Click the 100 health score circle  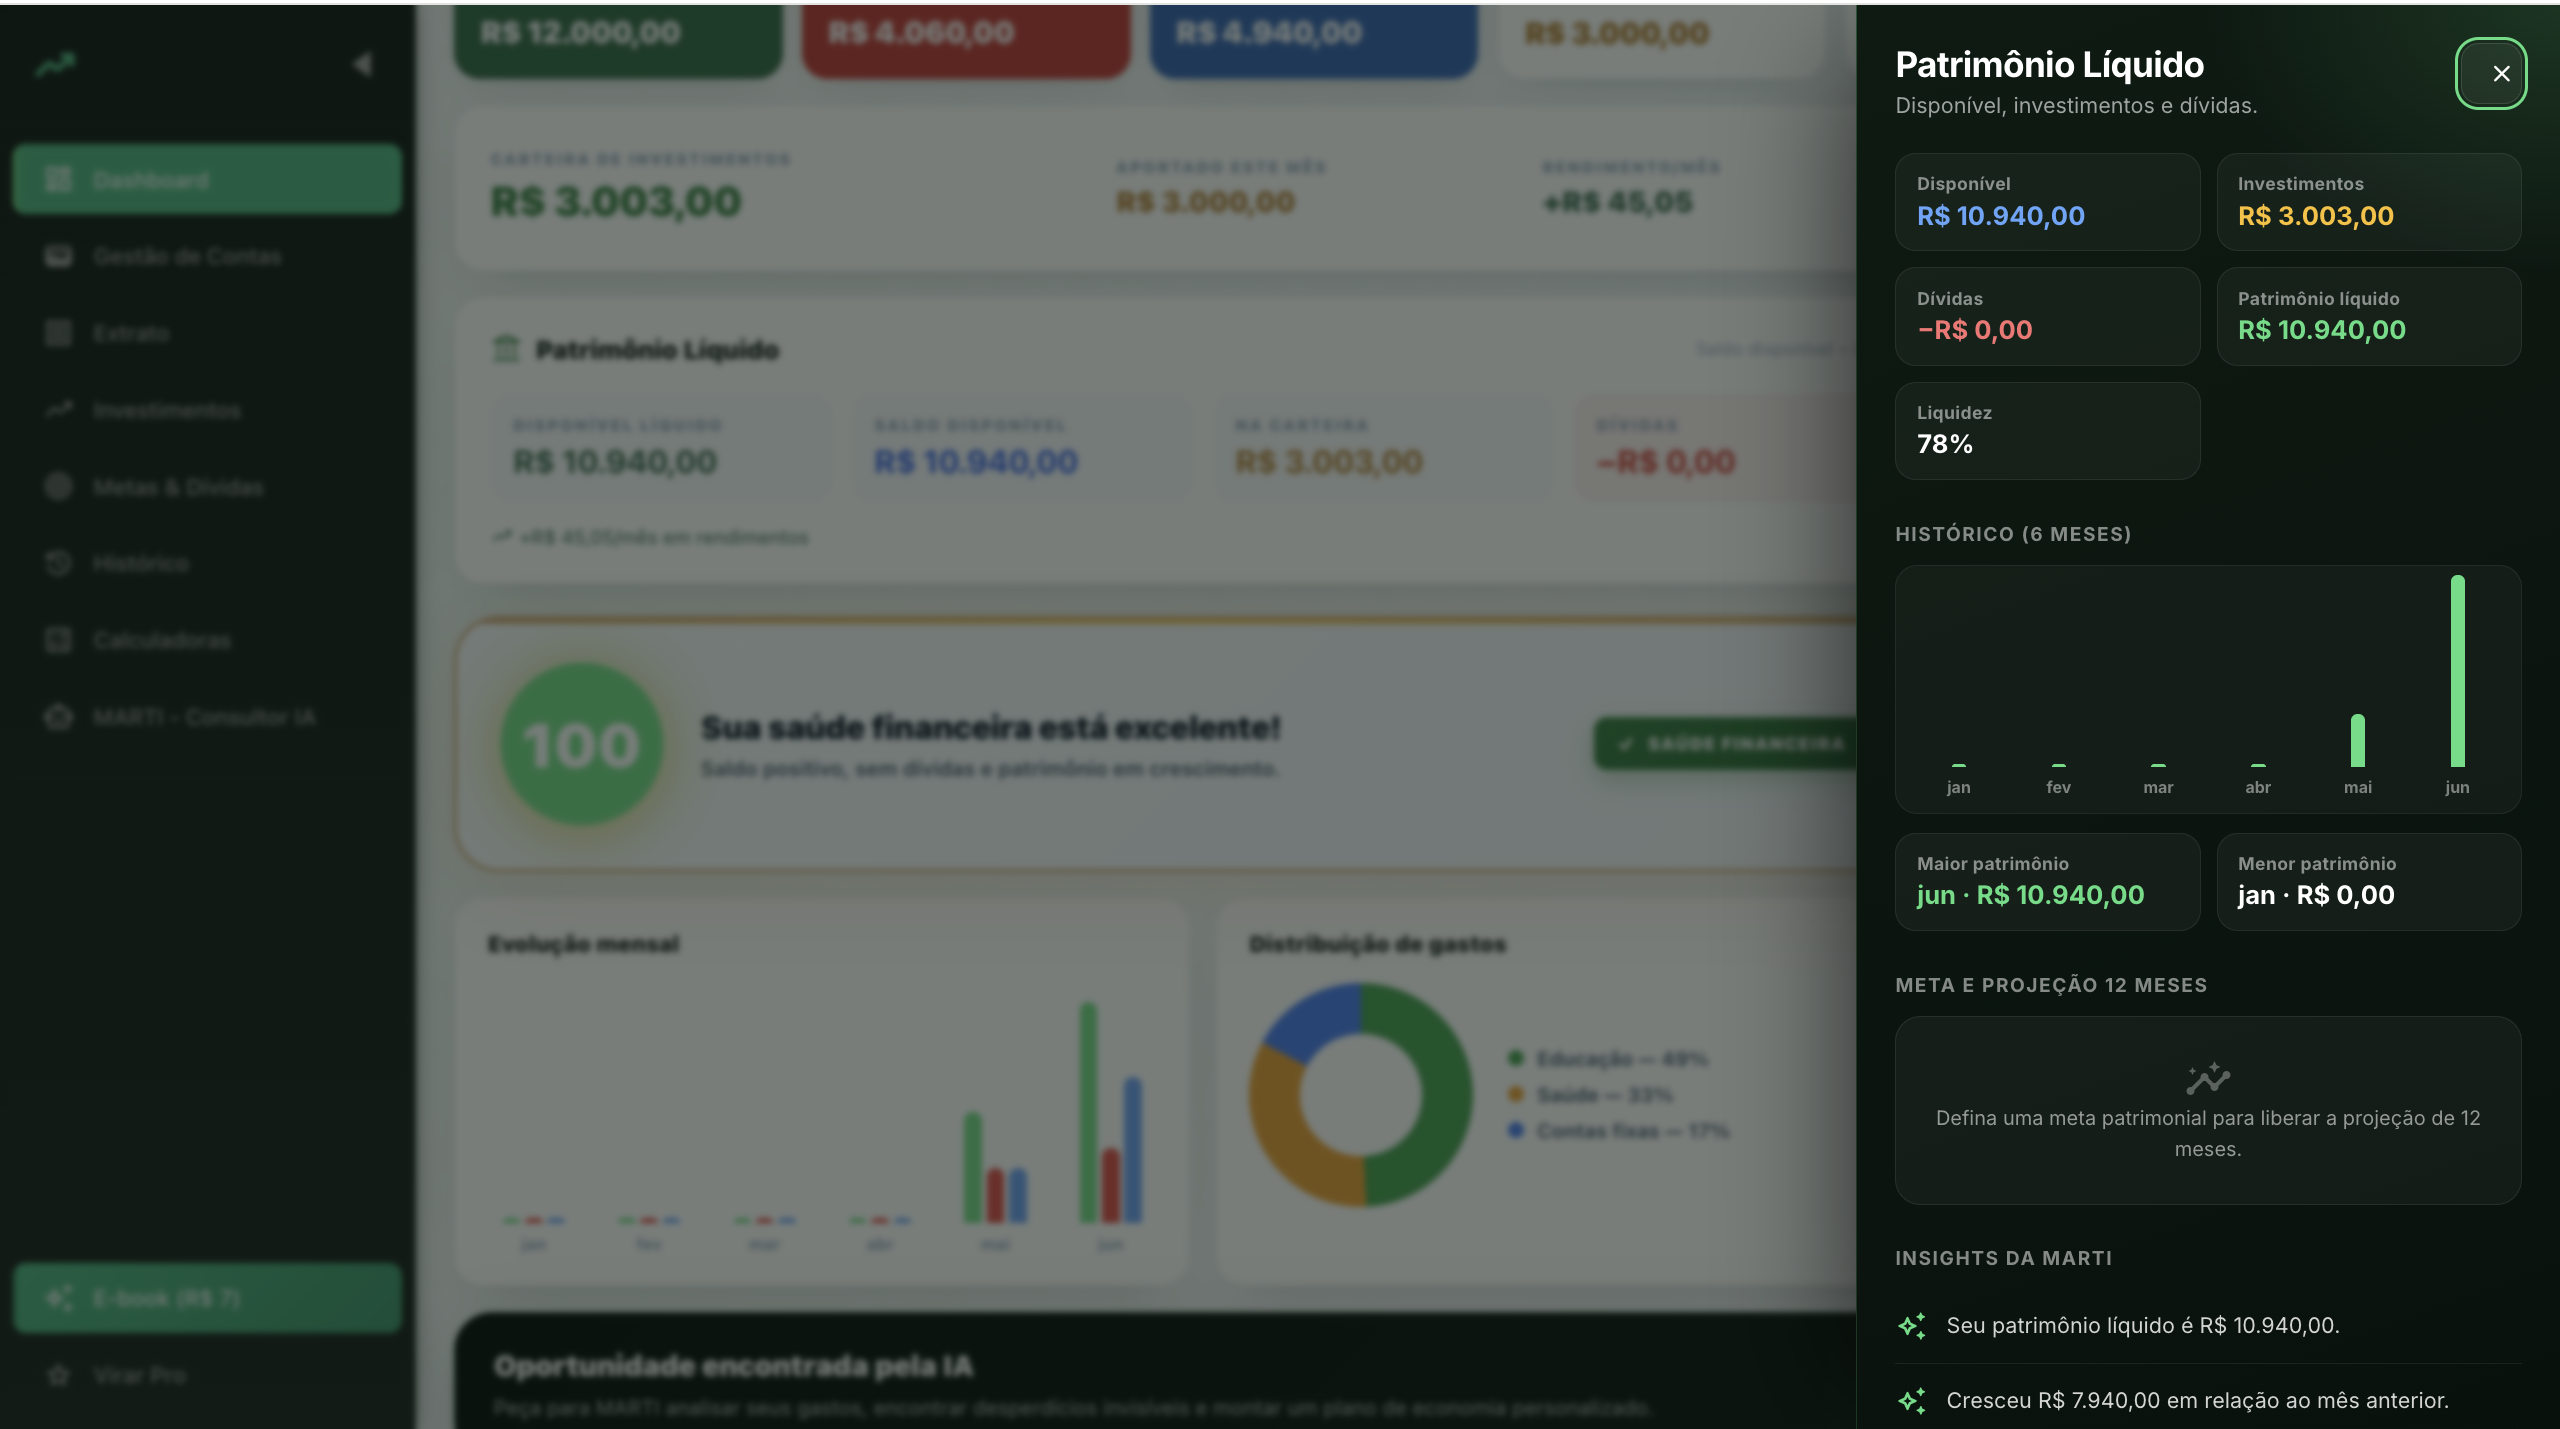(x=581, y=744)
